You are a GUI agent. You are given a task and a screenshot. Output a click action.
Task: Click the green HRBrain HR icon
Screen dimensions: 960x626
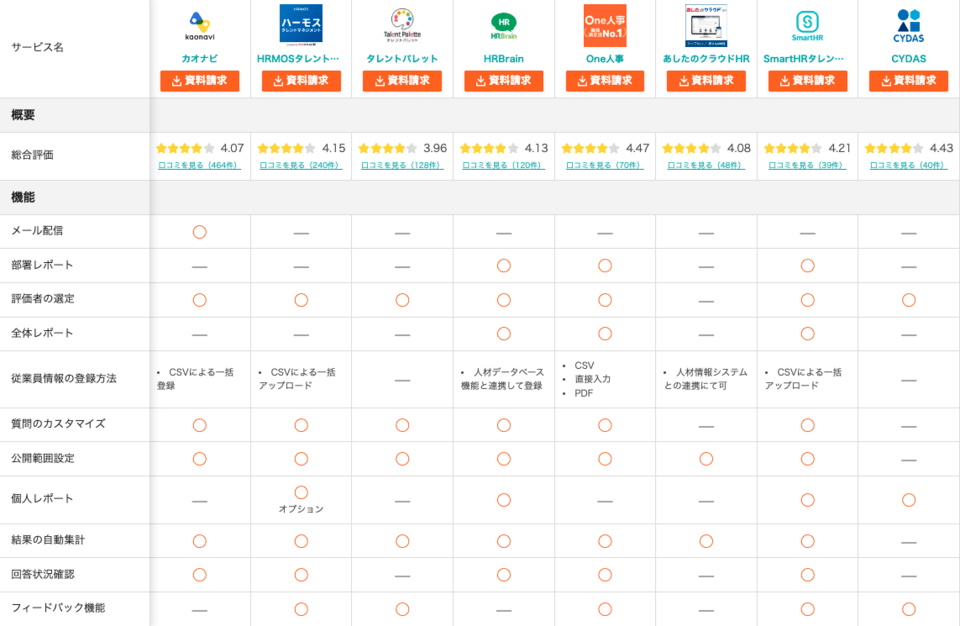(x=503, y=22)
